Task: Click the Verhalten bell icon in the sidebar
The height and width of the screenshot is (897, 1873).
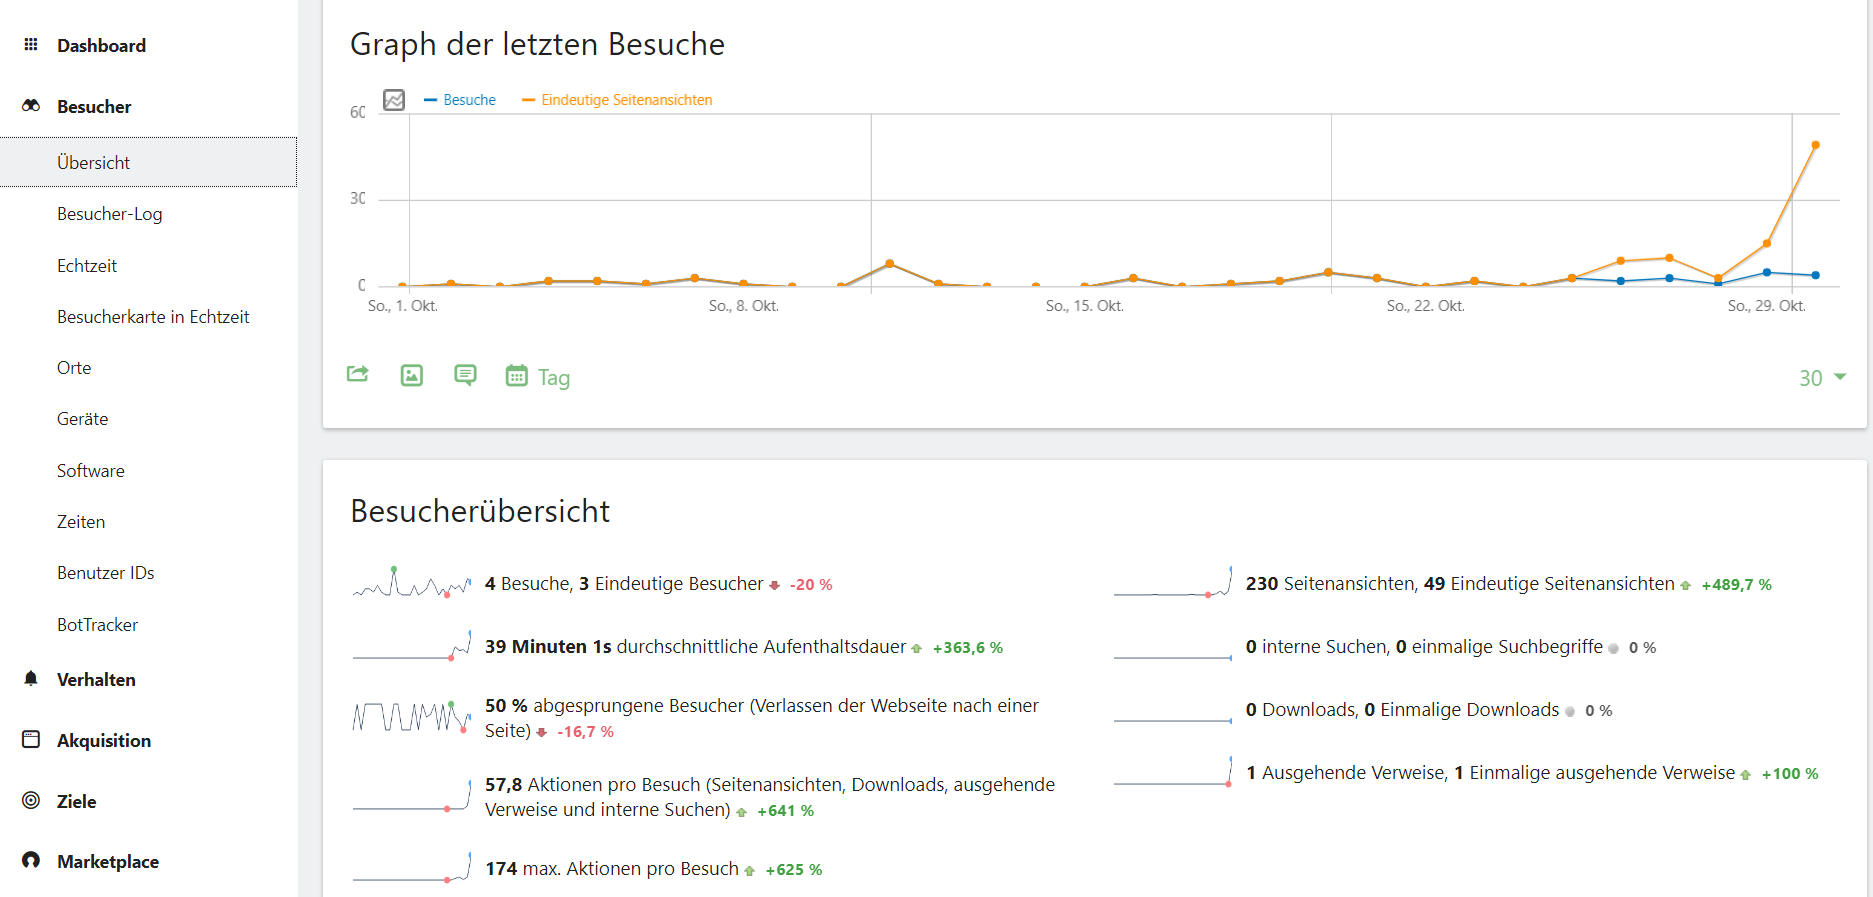Action: (31, 679)
